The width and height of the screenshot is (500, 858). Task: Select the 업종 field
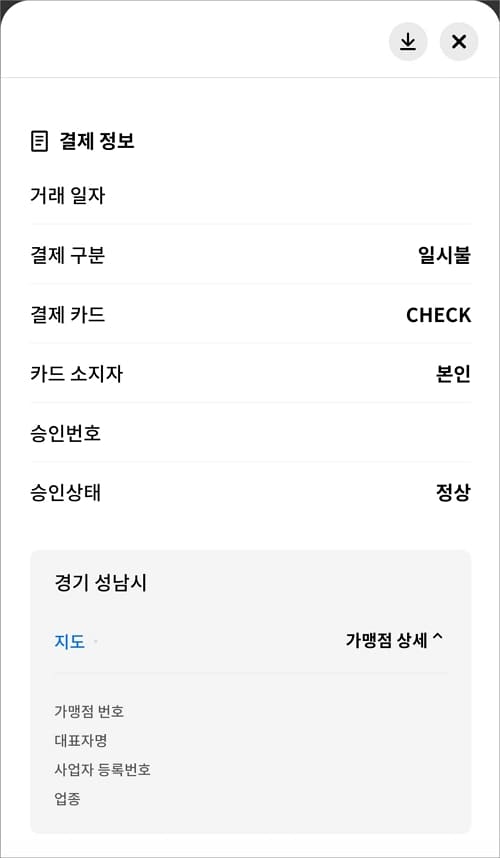coord(67,799)
